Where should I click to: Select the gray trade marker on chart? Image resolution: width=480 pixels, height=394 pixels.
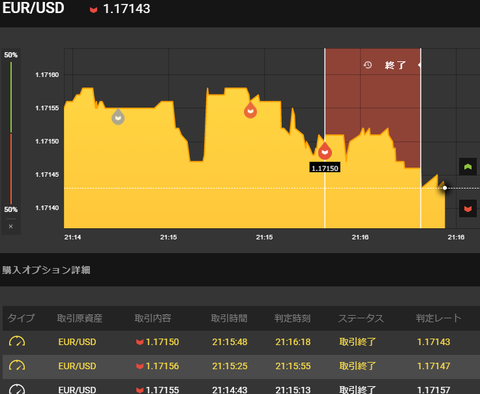(x=118, y=117)
